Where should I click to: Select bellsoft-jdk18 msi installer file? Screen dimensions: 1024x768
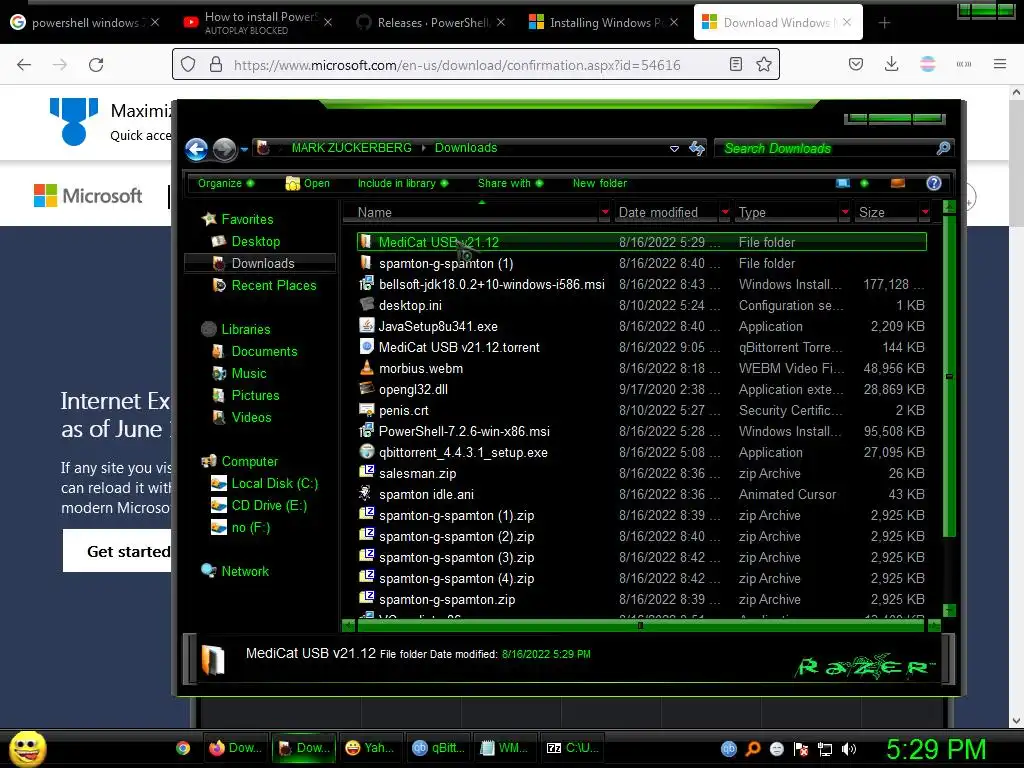[491, 285]
